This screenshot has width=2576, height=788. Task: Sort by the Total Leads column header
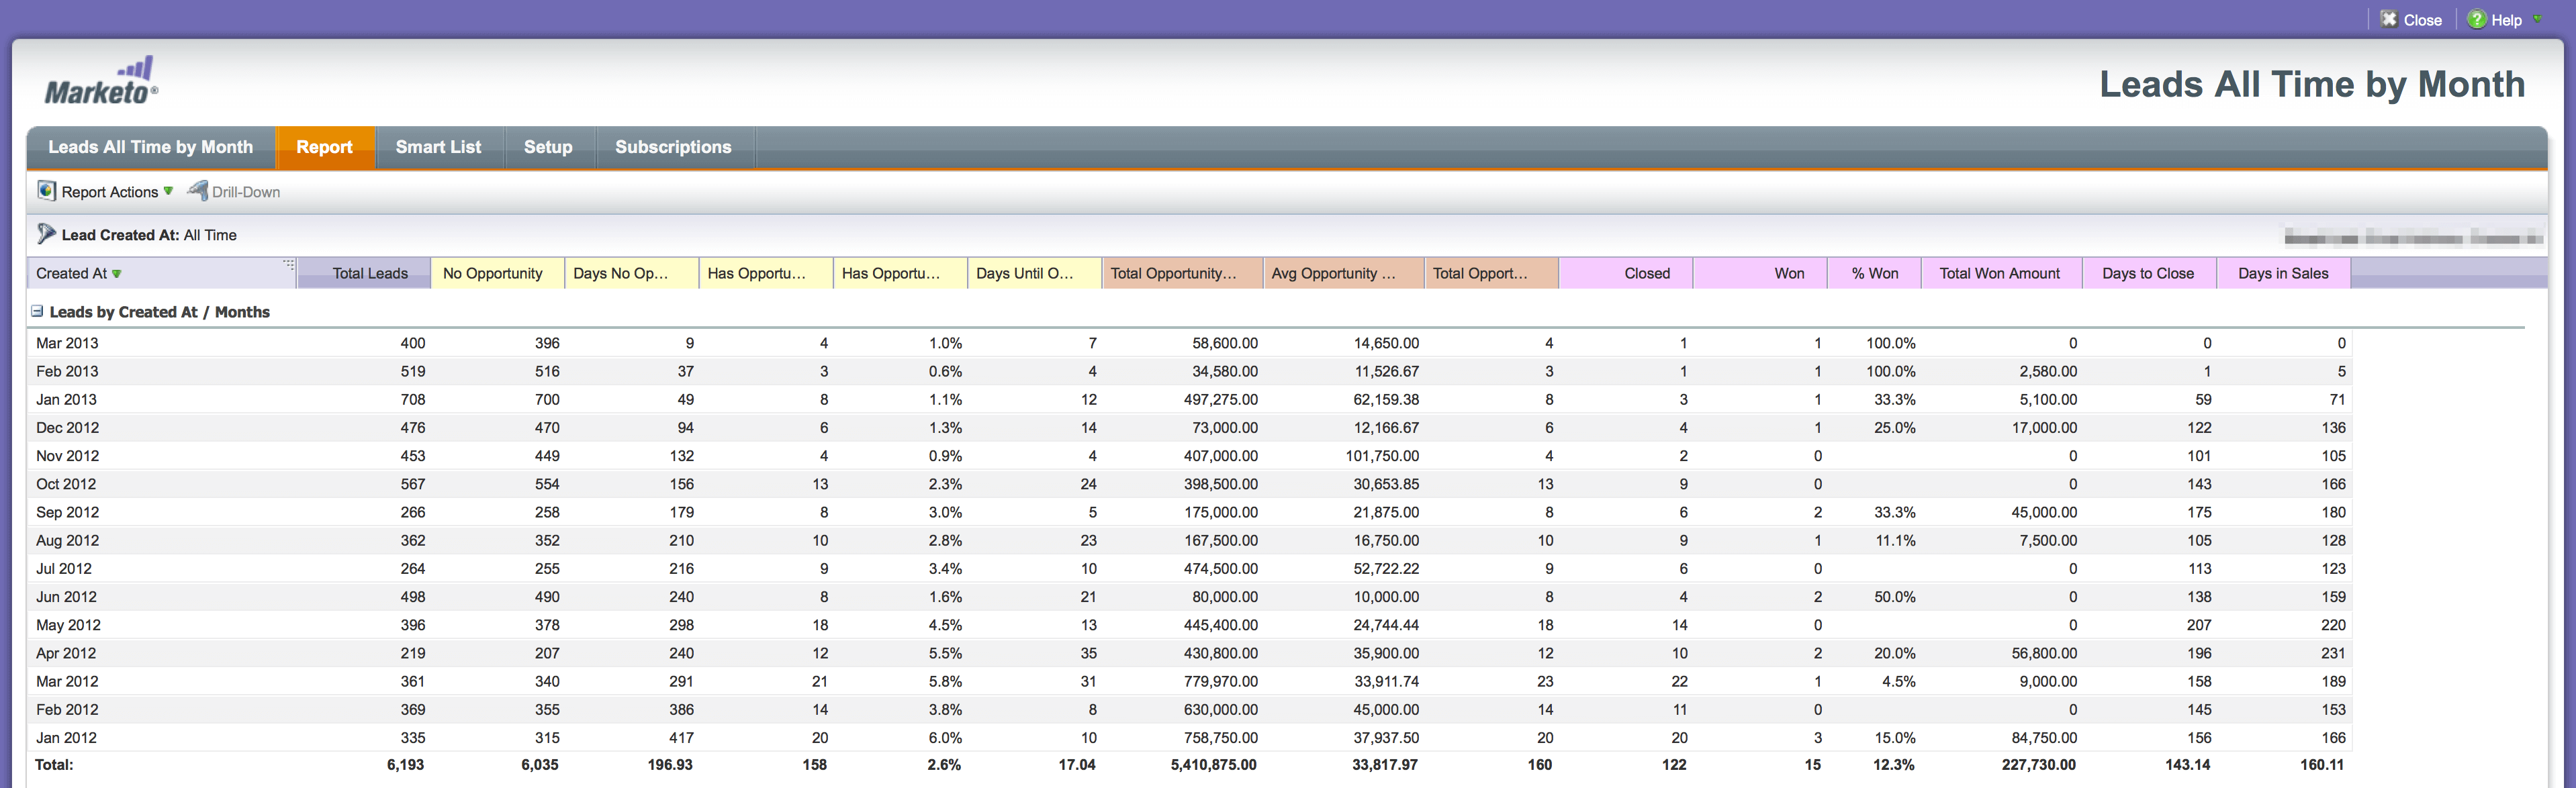(370, 274)
